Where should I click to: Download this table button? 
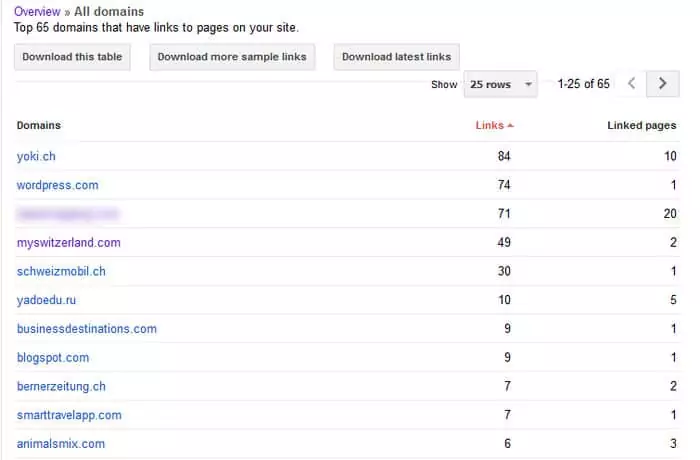click(x=72, y=57)
